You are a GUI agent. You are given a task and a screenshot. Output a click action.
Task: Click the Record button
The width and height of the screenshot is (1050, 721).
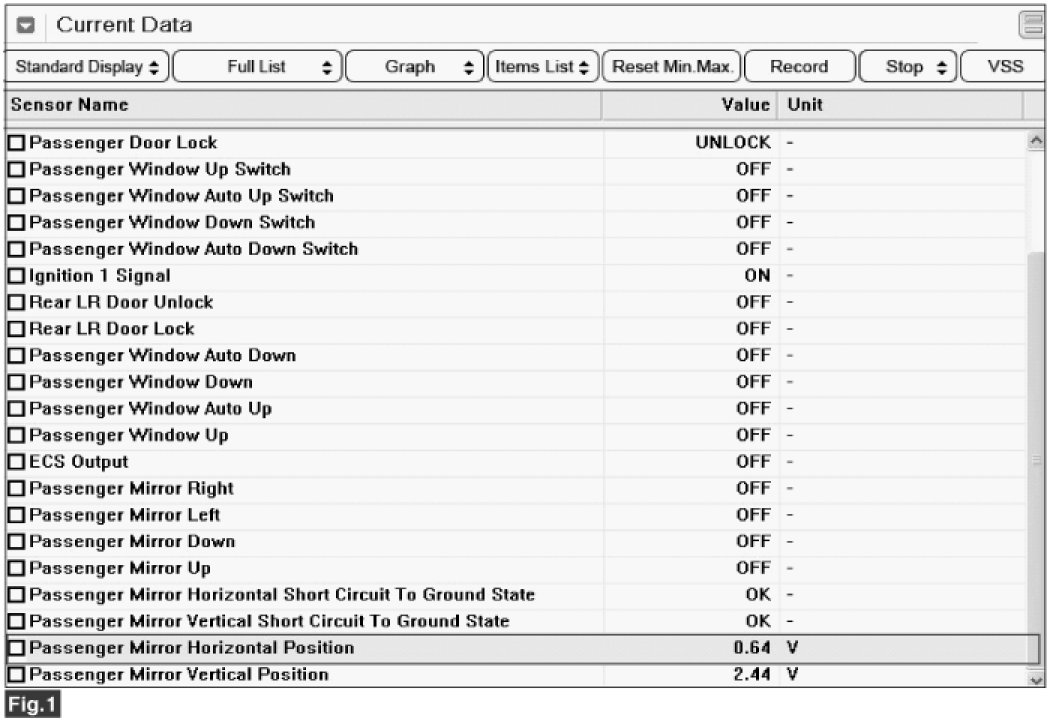[799, 67]
